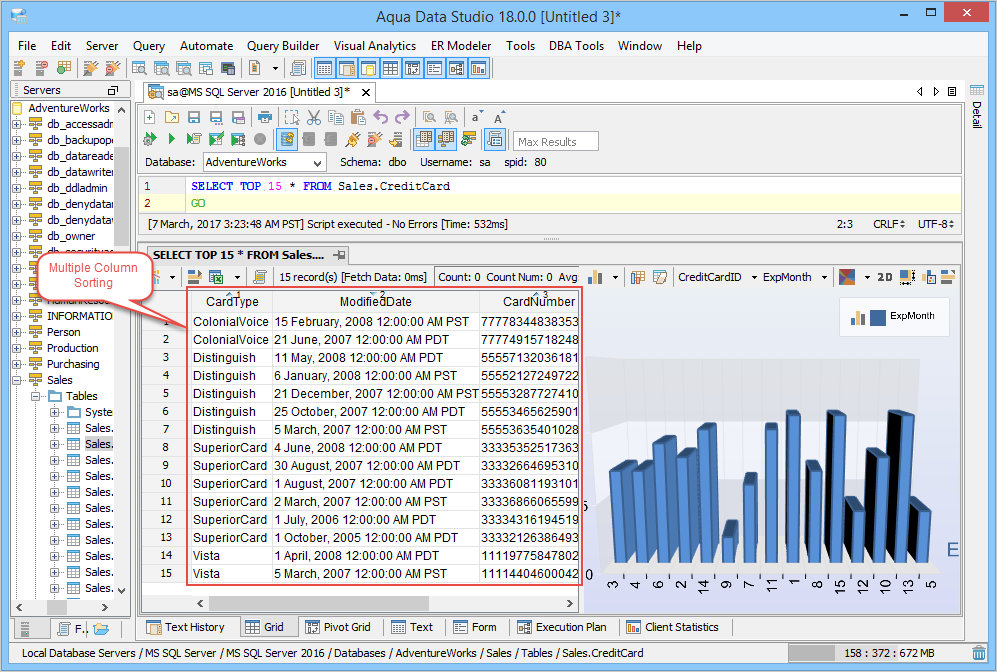Click the maximize icon of Servers panel

tap(113, 90)
